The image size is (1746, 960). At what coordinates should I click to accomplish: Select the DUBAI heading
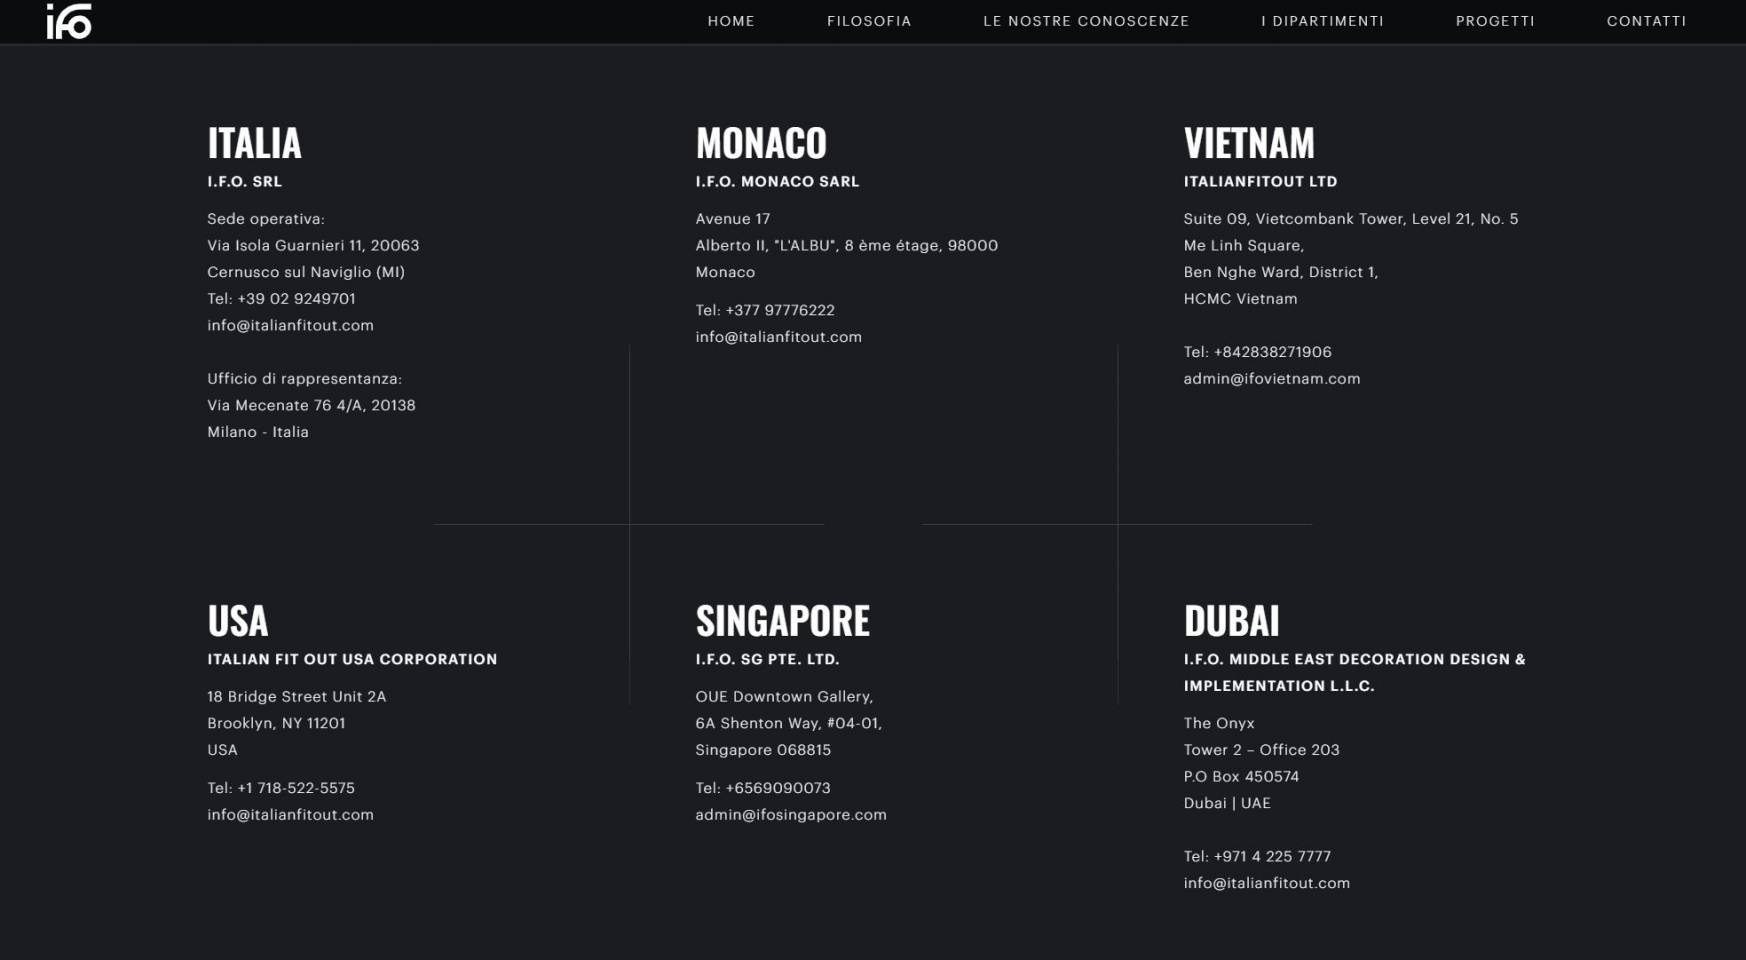(1231, 621)
